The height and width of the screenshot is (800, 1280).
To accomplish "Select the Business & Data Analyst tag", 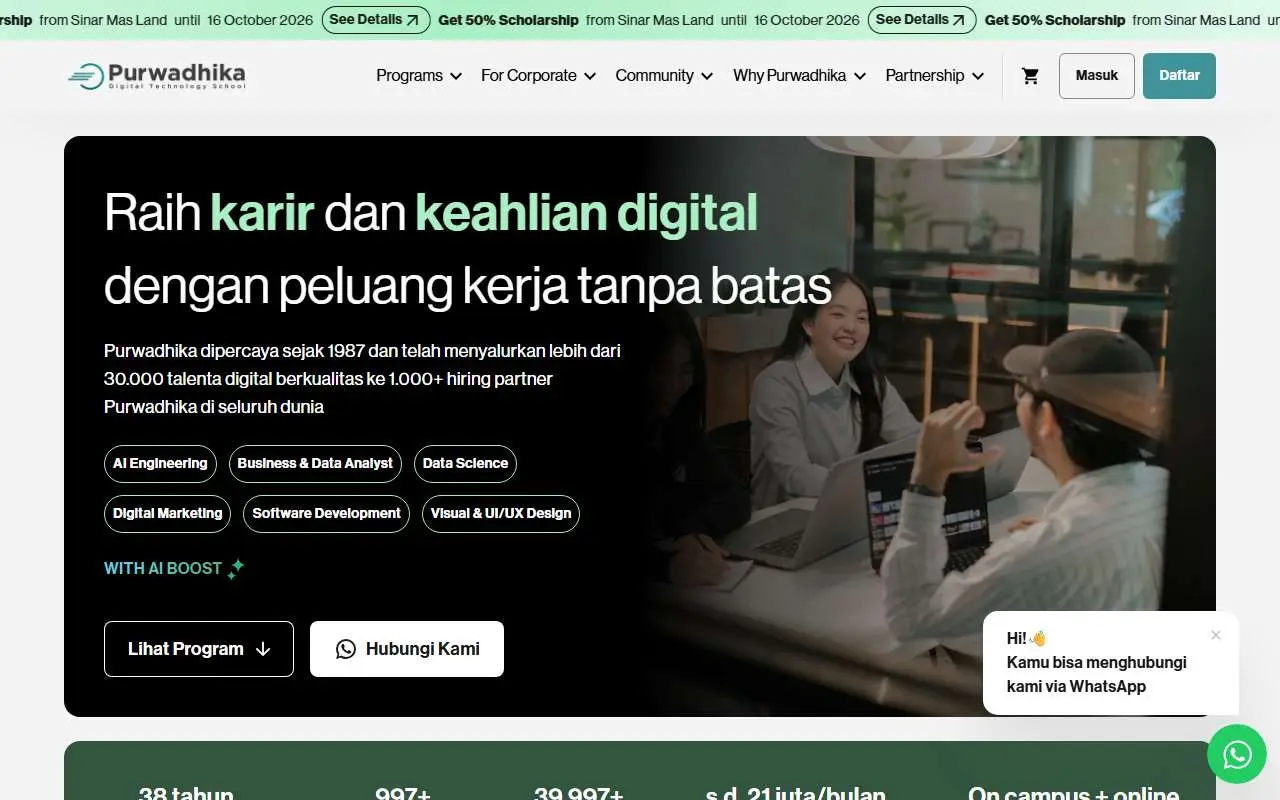I will (315, 464).
